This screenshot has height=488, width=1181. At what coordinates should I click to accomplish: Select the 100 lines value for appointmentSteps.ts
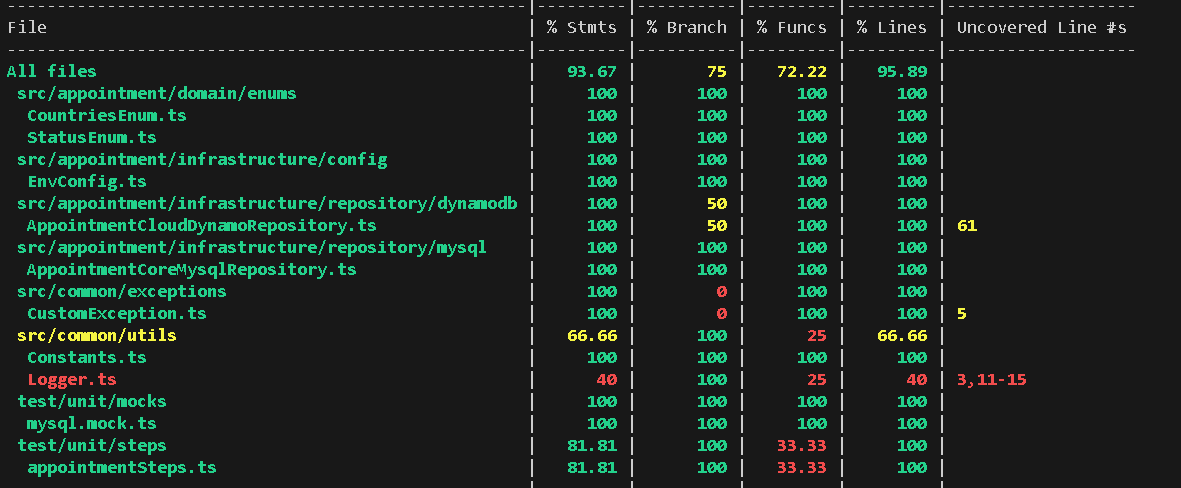coord(912,467)
